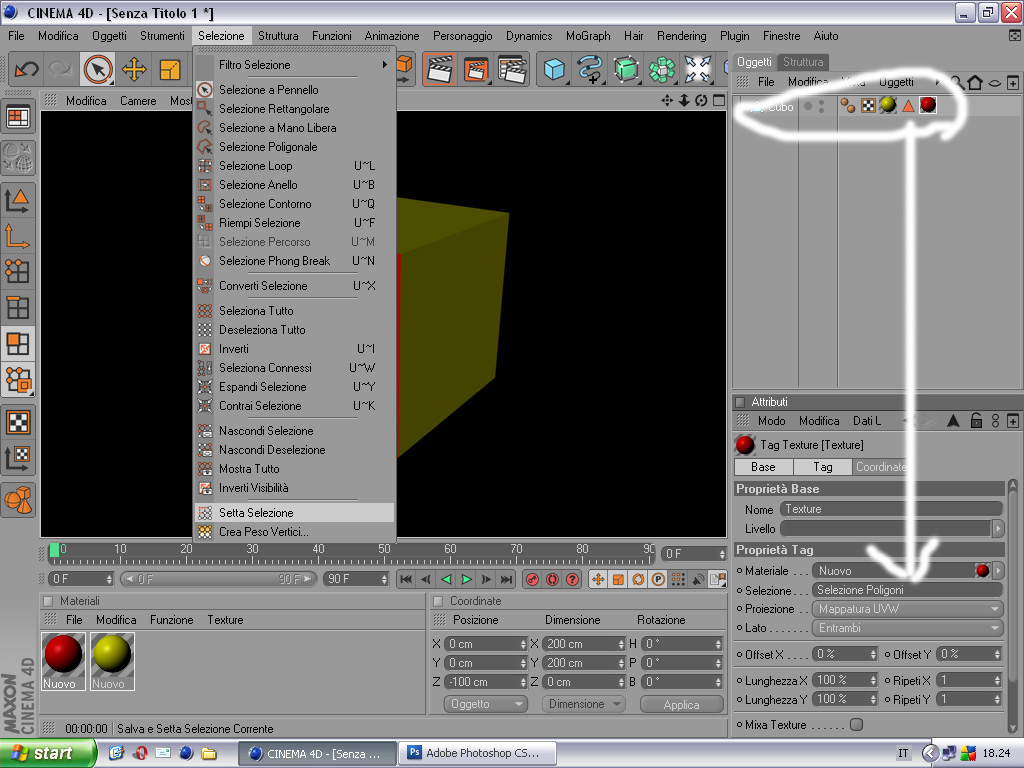Click the spline curve tool icon
1024x768 pixels.
point(590,69)
